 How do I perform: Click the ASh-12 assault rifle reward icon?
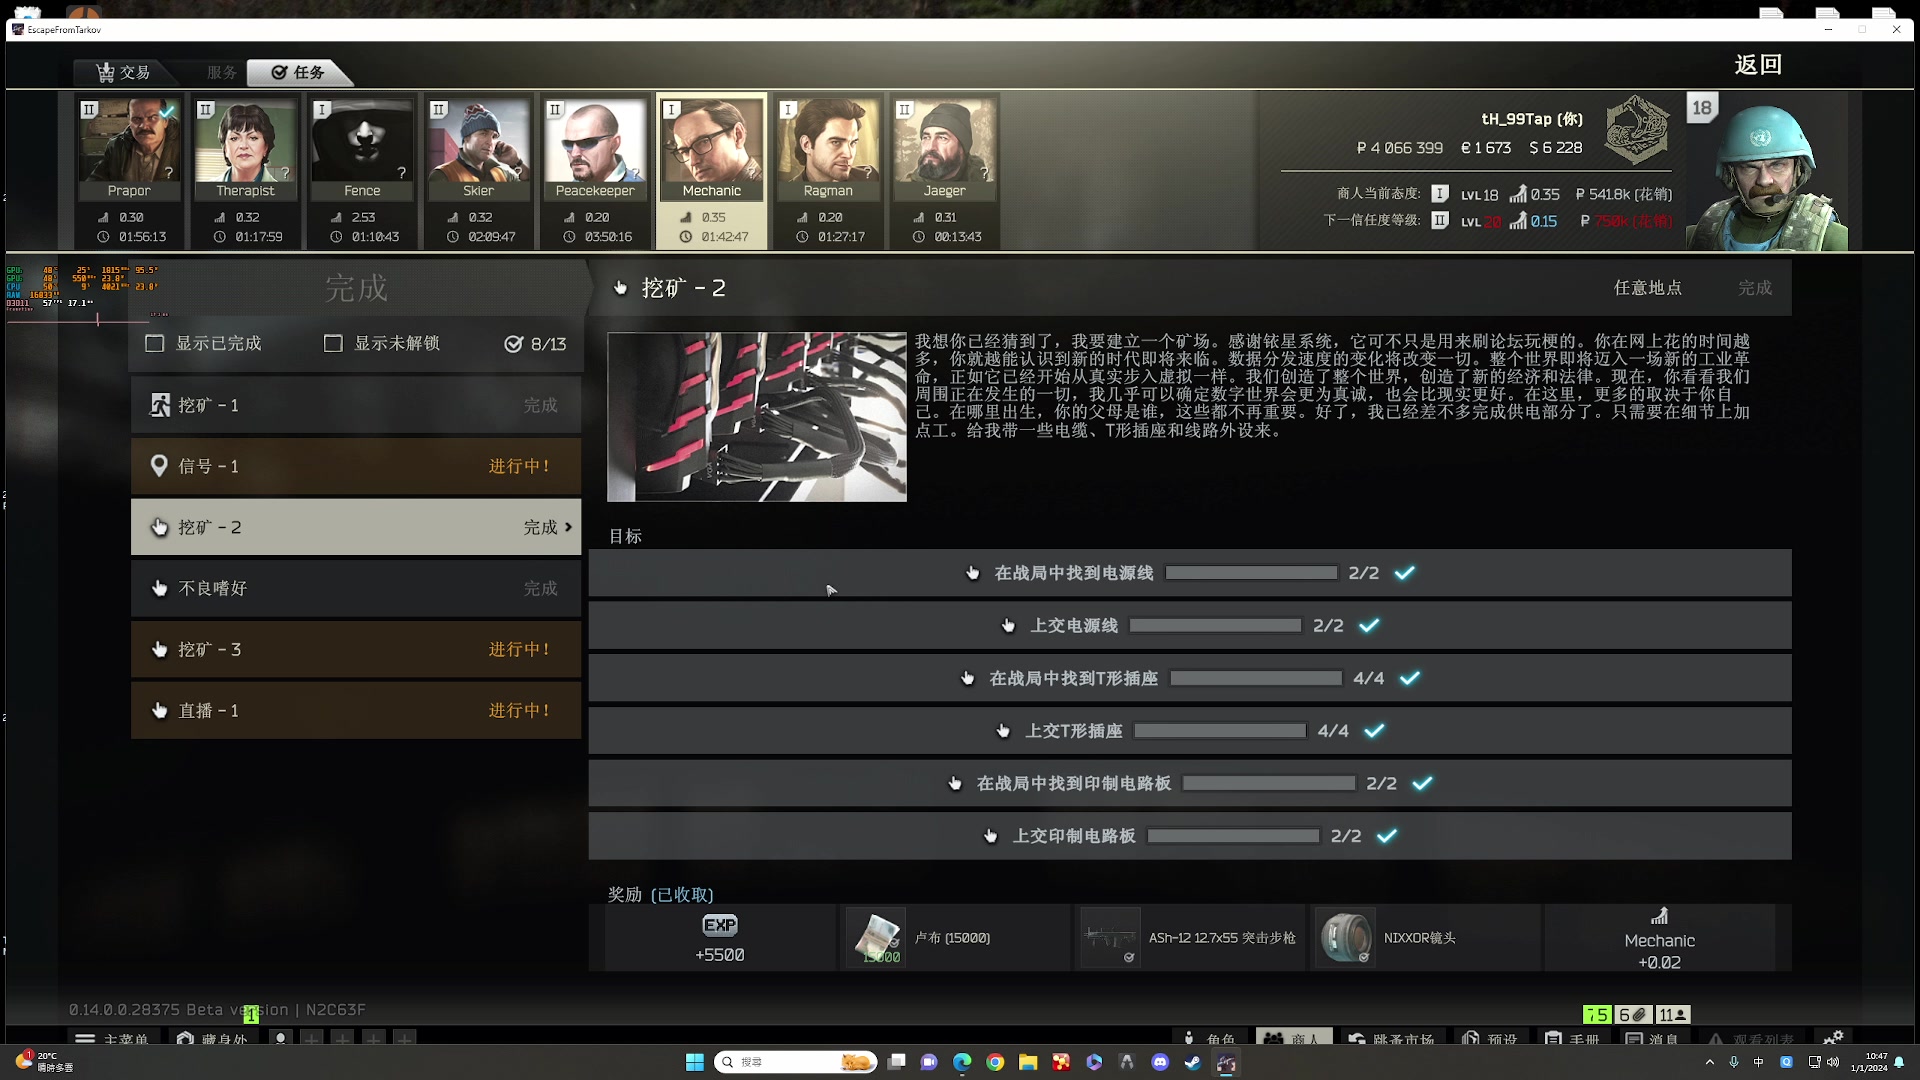tap(1110, 938)
